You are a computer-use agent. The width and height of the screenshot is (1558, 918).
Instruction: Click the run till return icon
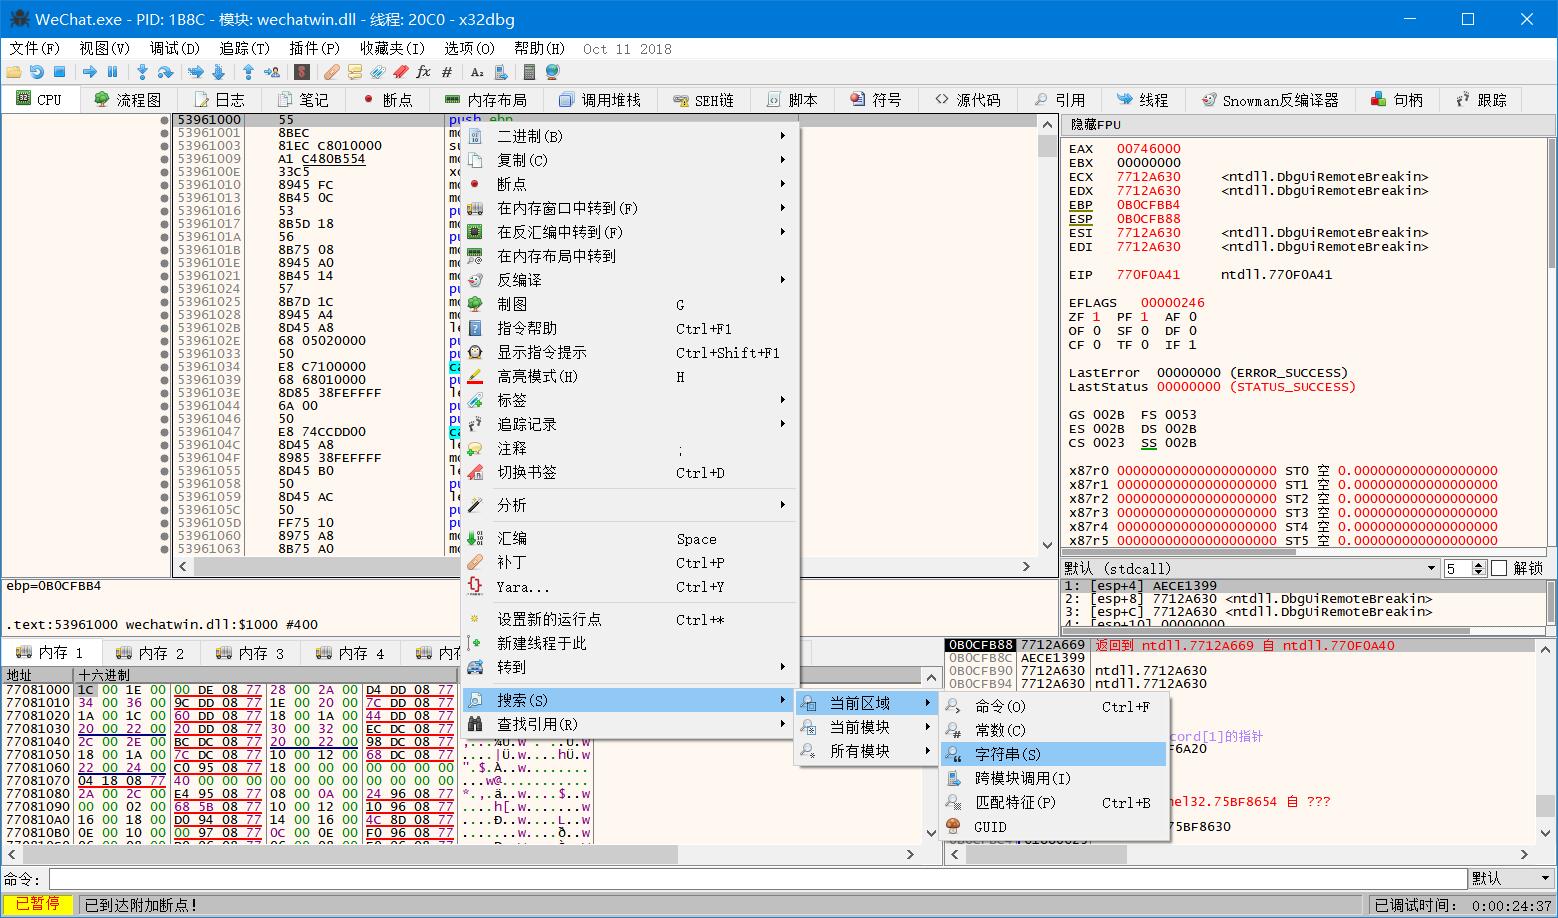click(x=248, y=72)
